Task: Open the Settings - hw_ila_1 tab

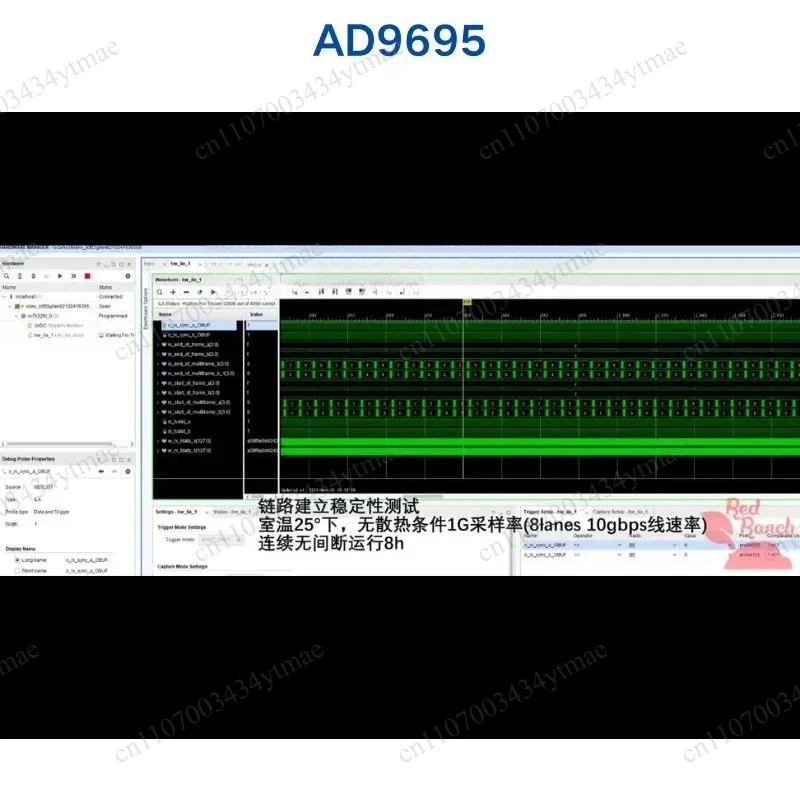Action: [176, 512]
